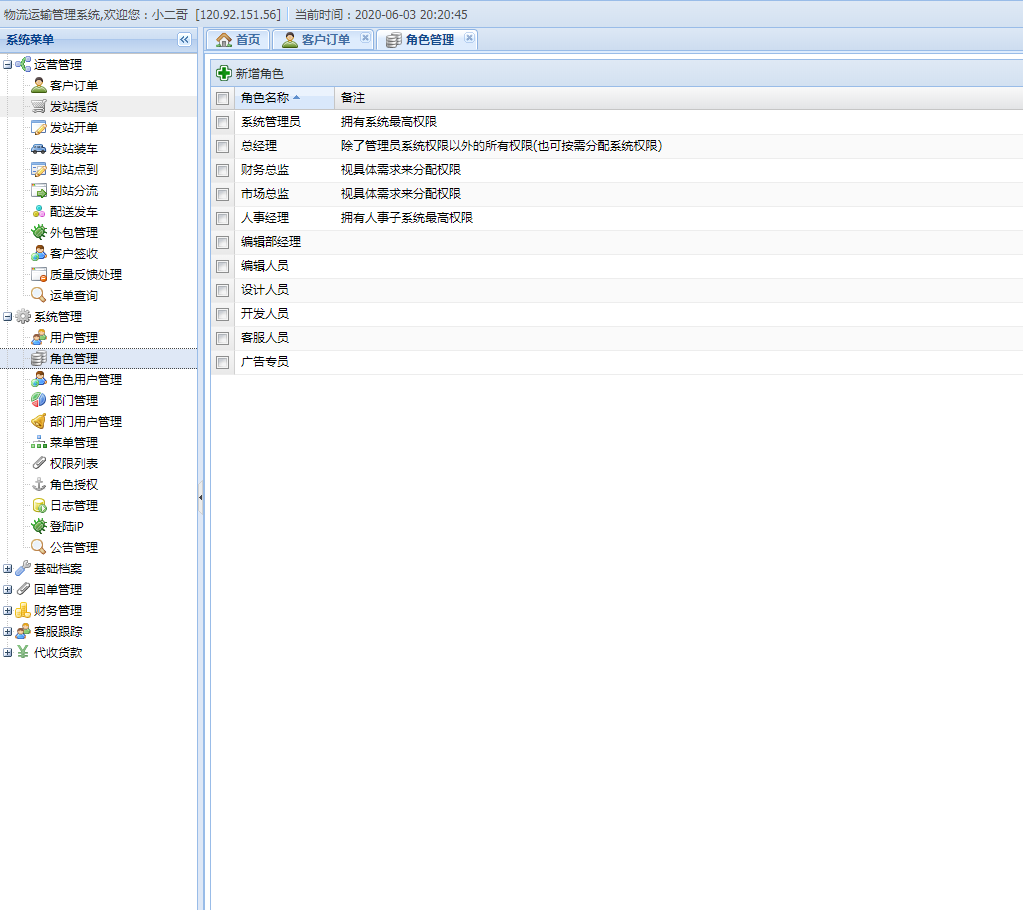The image size is (1023, 910).
Task: Expand the 代收货款 tree node
Action: 8,652
